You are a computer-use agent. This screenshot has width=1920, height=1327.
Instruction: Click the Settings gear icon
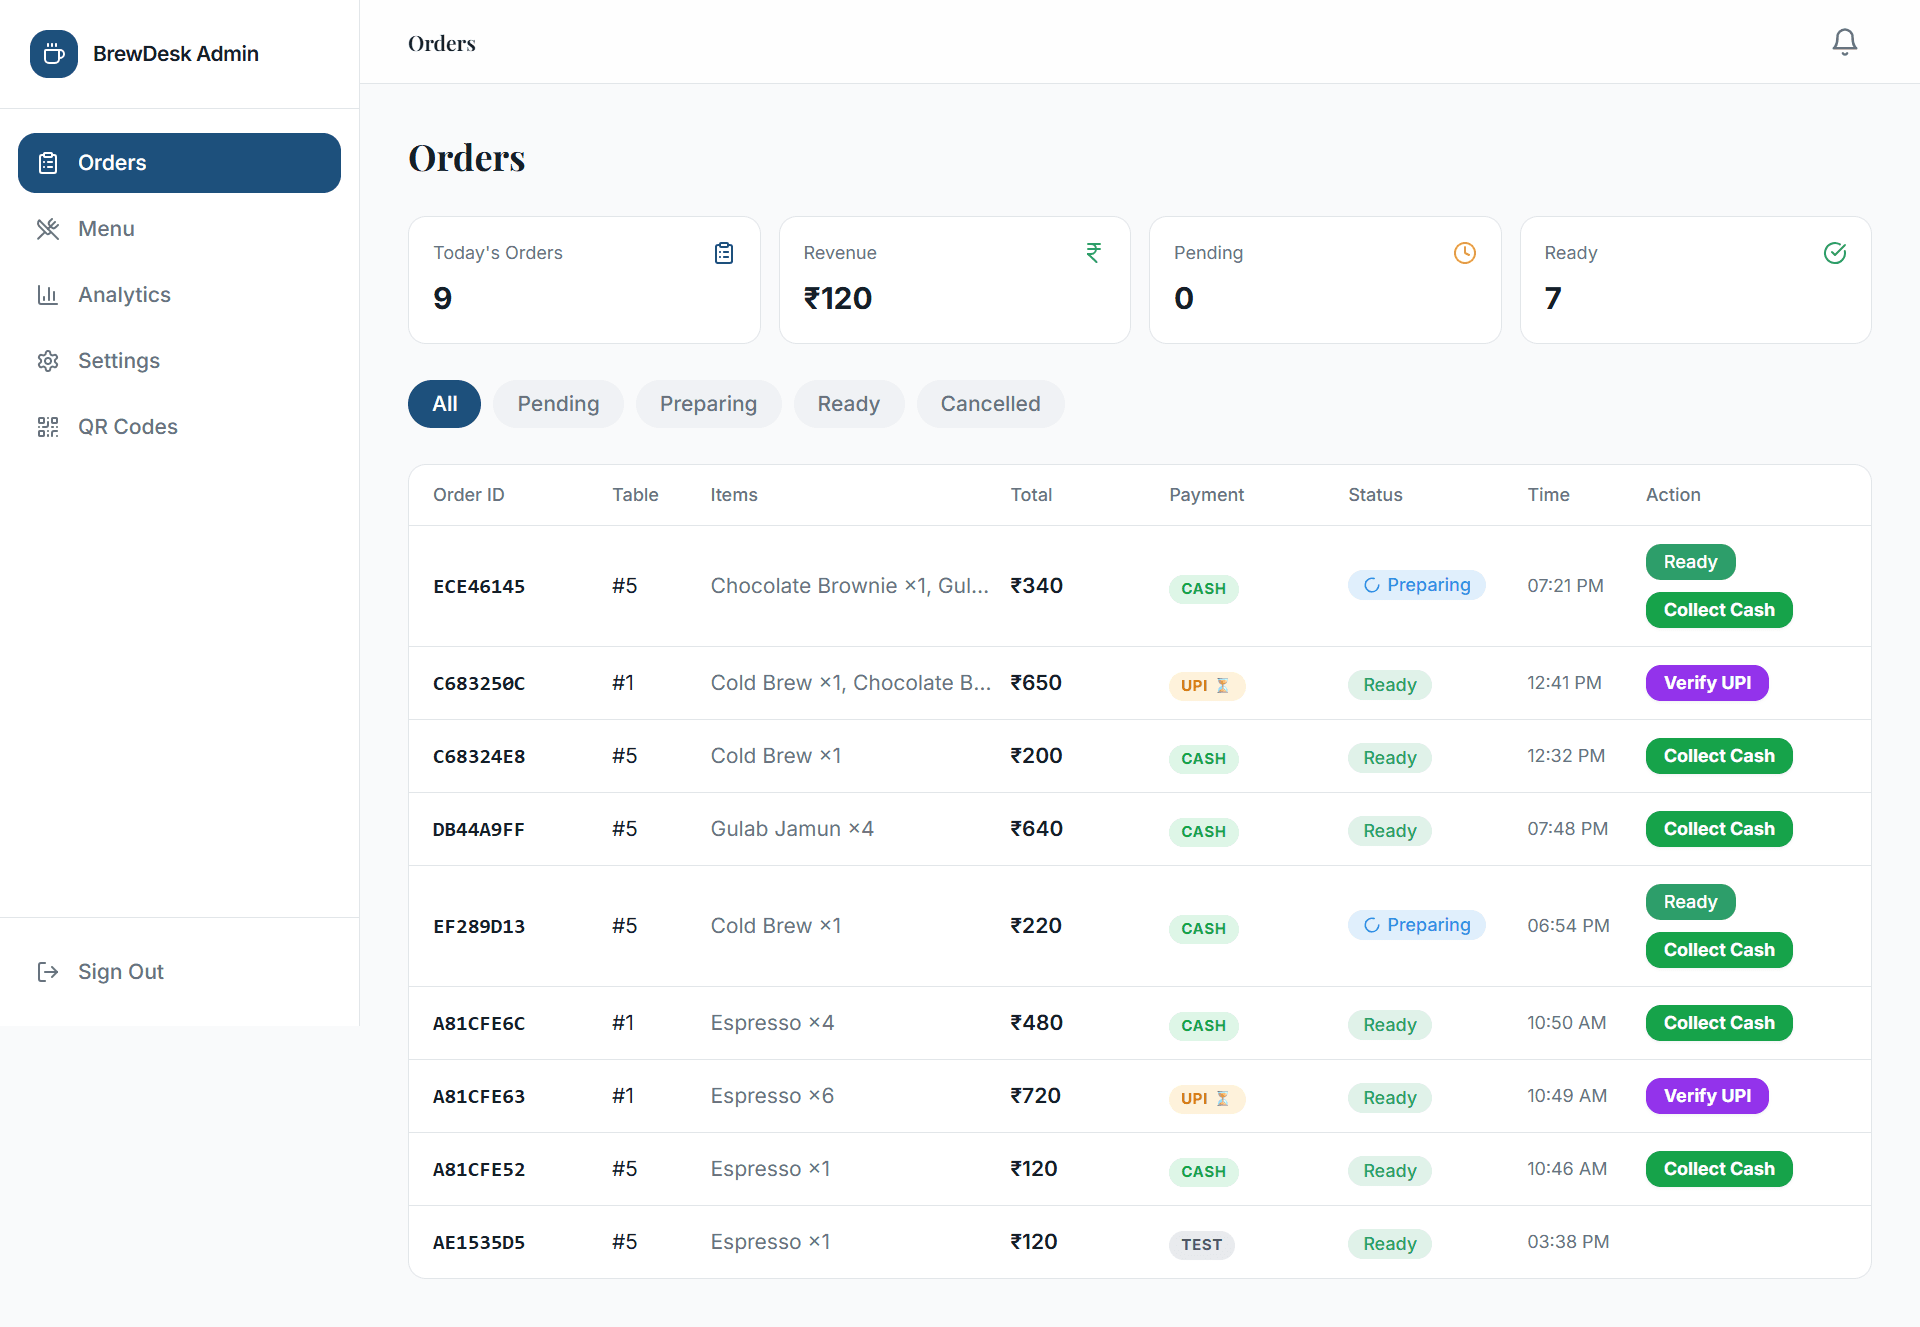(x=48, y=361)
